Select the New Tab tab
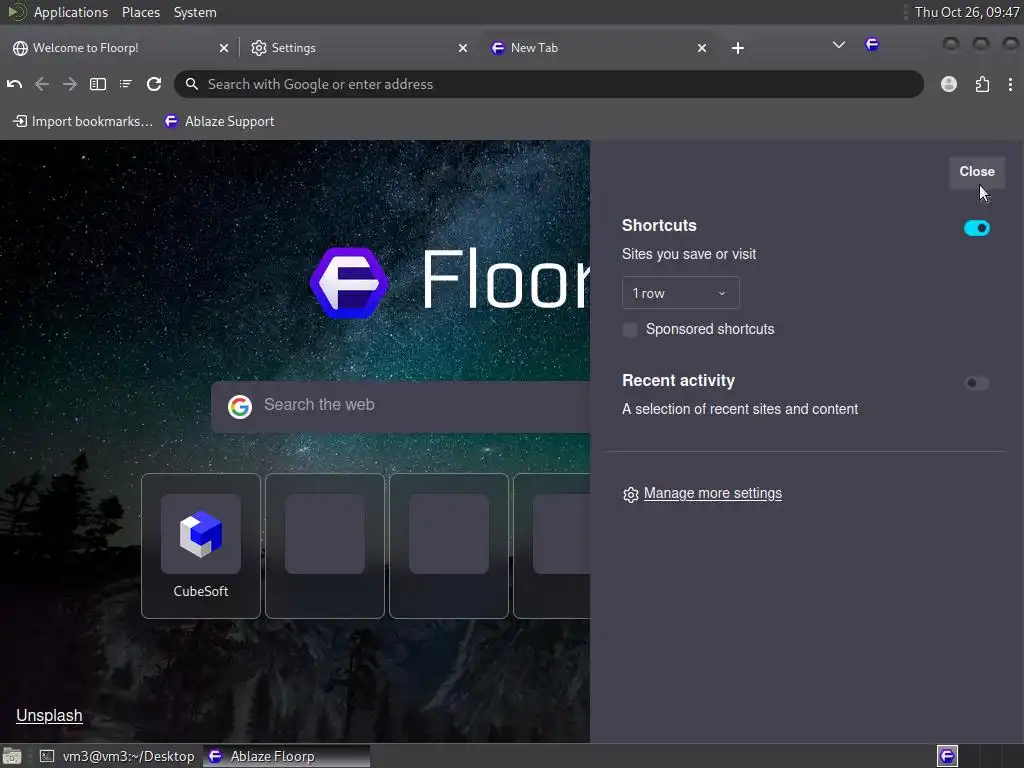The height and width of the screenshot is (768, 1024). (598, 48)
